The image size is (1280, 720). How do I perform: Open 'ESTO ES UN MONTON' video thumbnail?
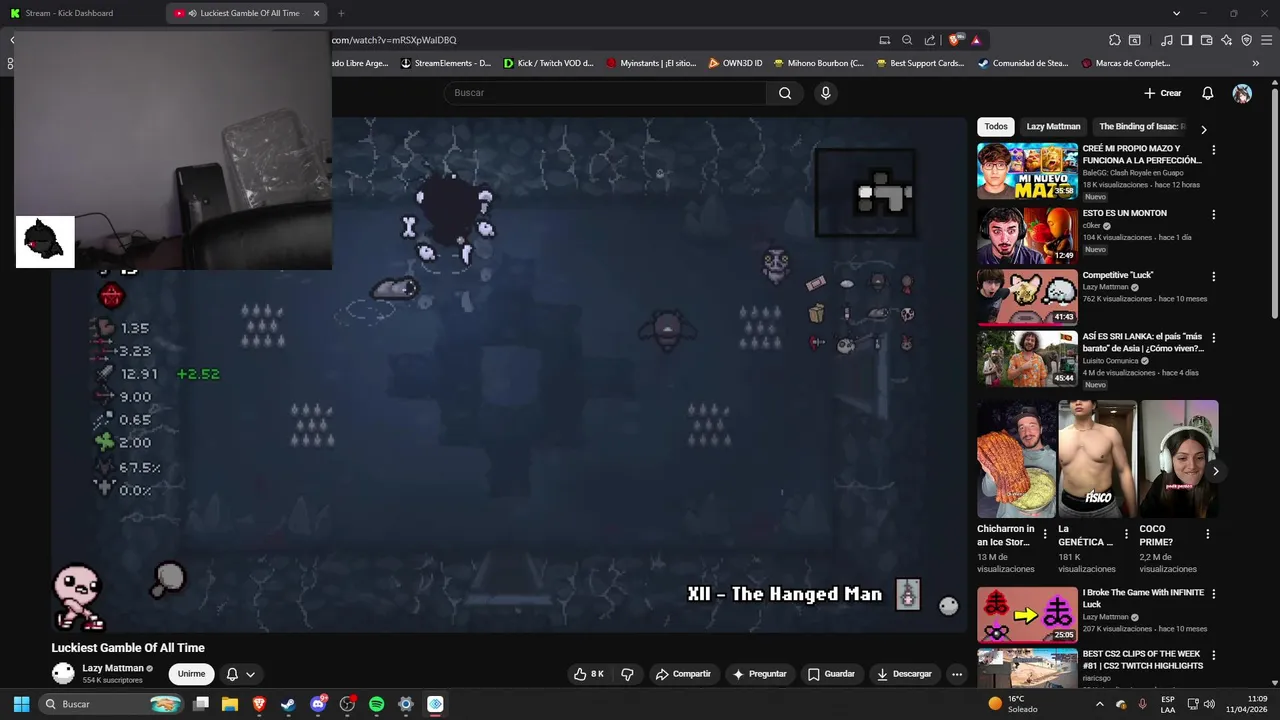(x=1027, y=235)
